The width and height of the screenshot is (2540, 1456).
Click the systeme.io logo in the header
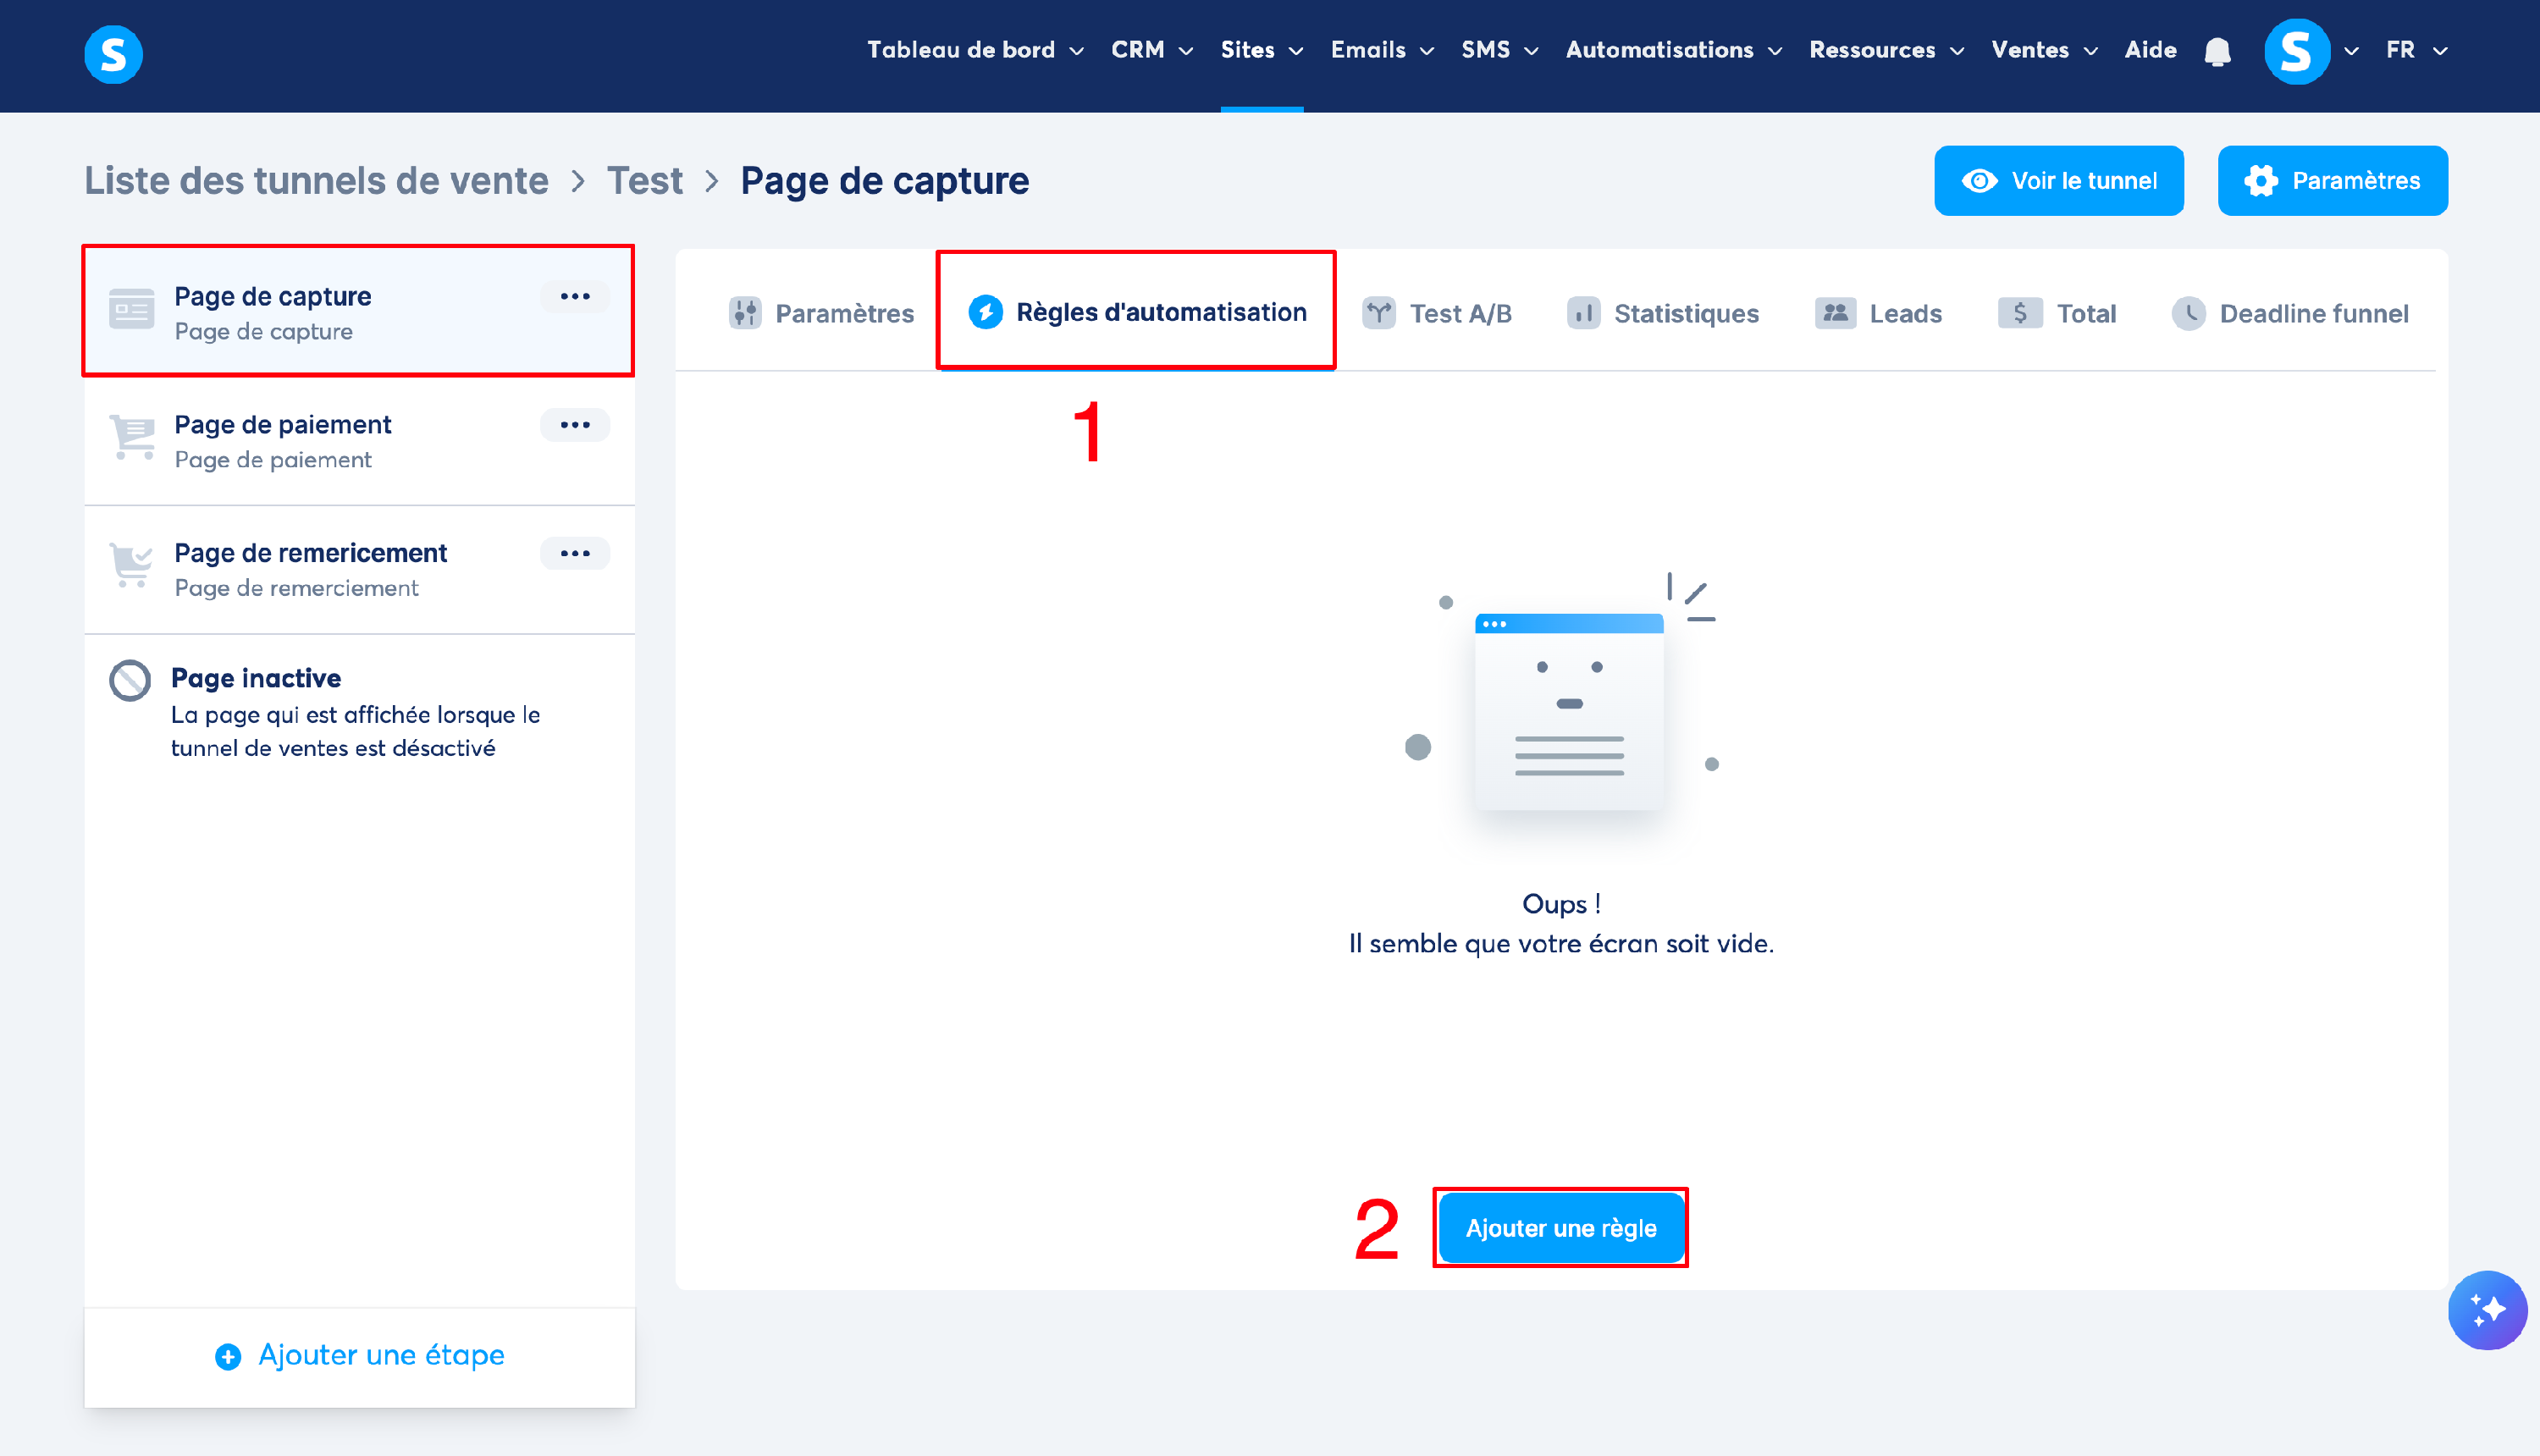click(x=113, y=54)
